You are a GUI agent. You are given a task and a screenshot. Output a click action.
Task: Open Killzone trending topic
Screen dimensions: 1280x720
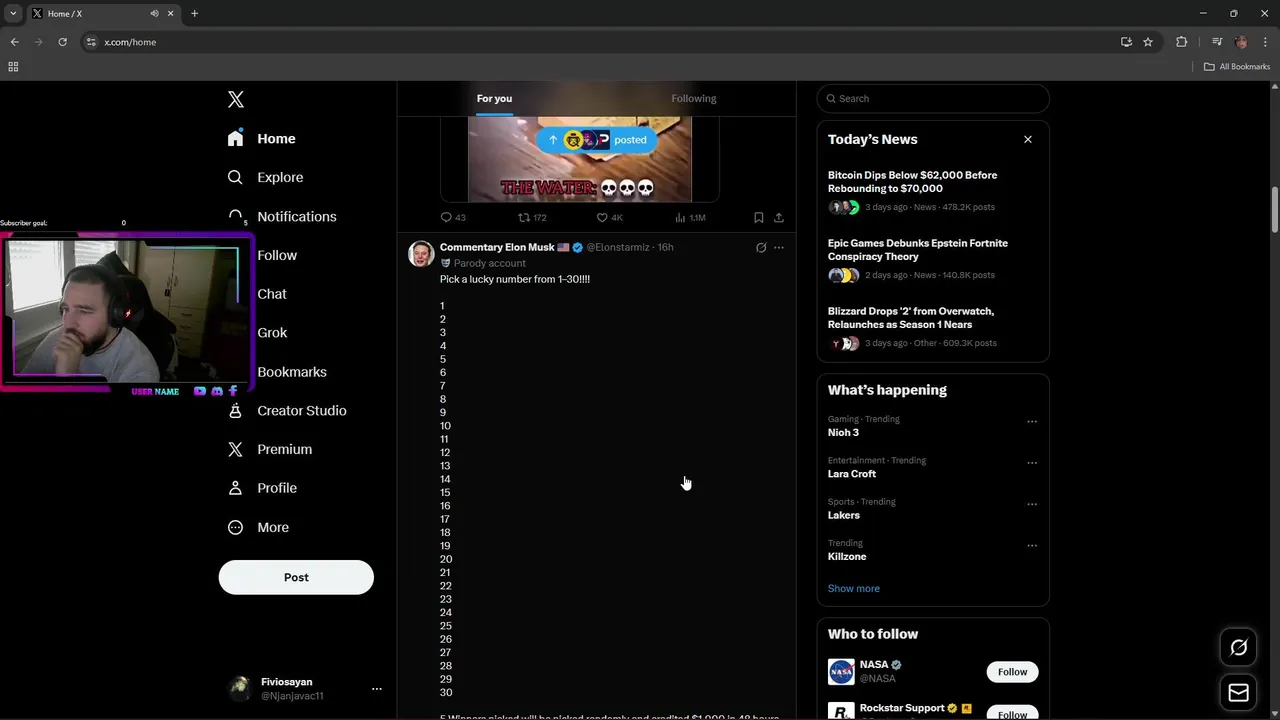pos(847,556)
